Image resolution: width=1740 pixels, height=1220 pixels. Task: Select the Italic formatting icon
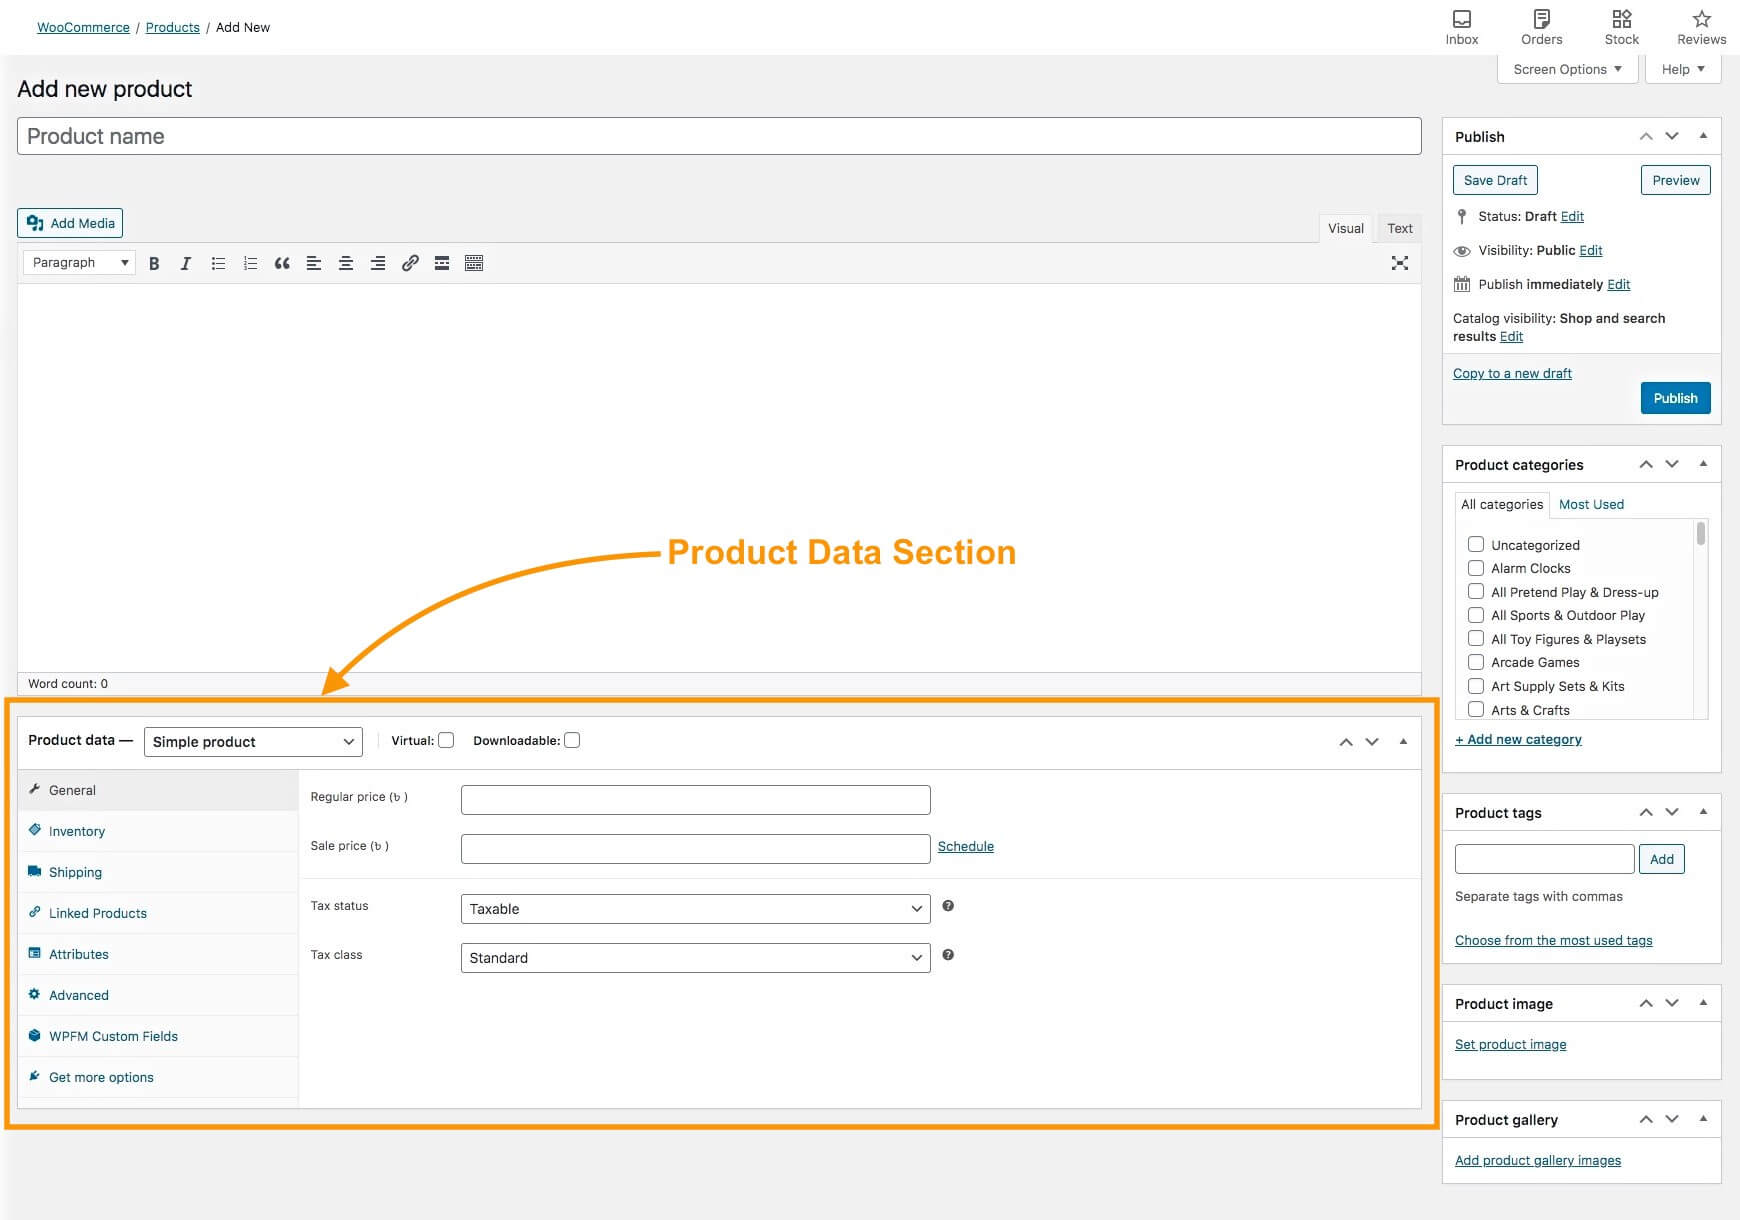pyautogui.click(x=185, y=263)
